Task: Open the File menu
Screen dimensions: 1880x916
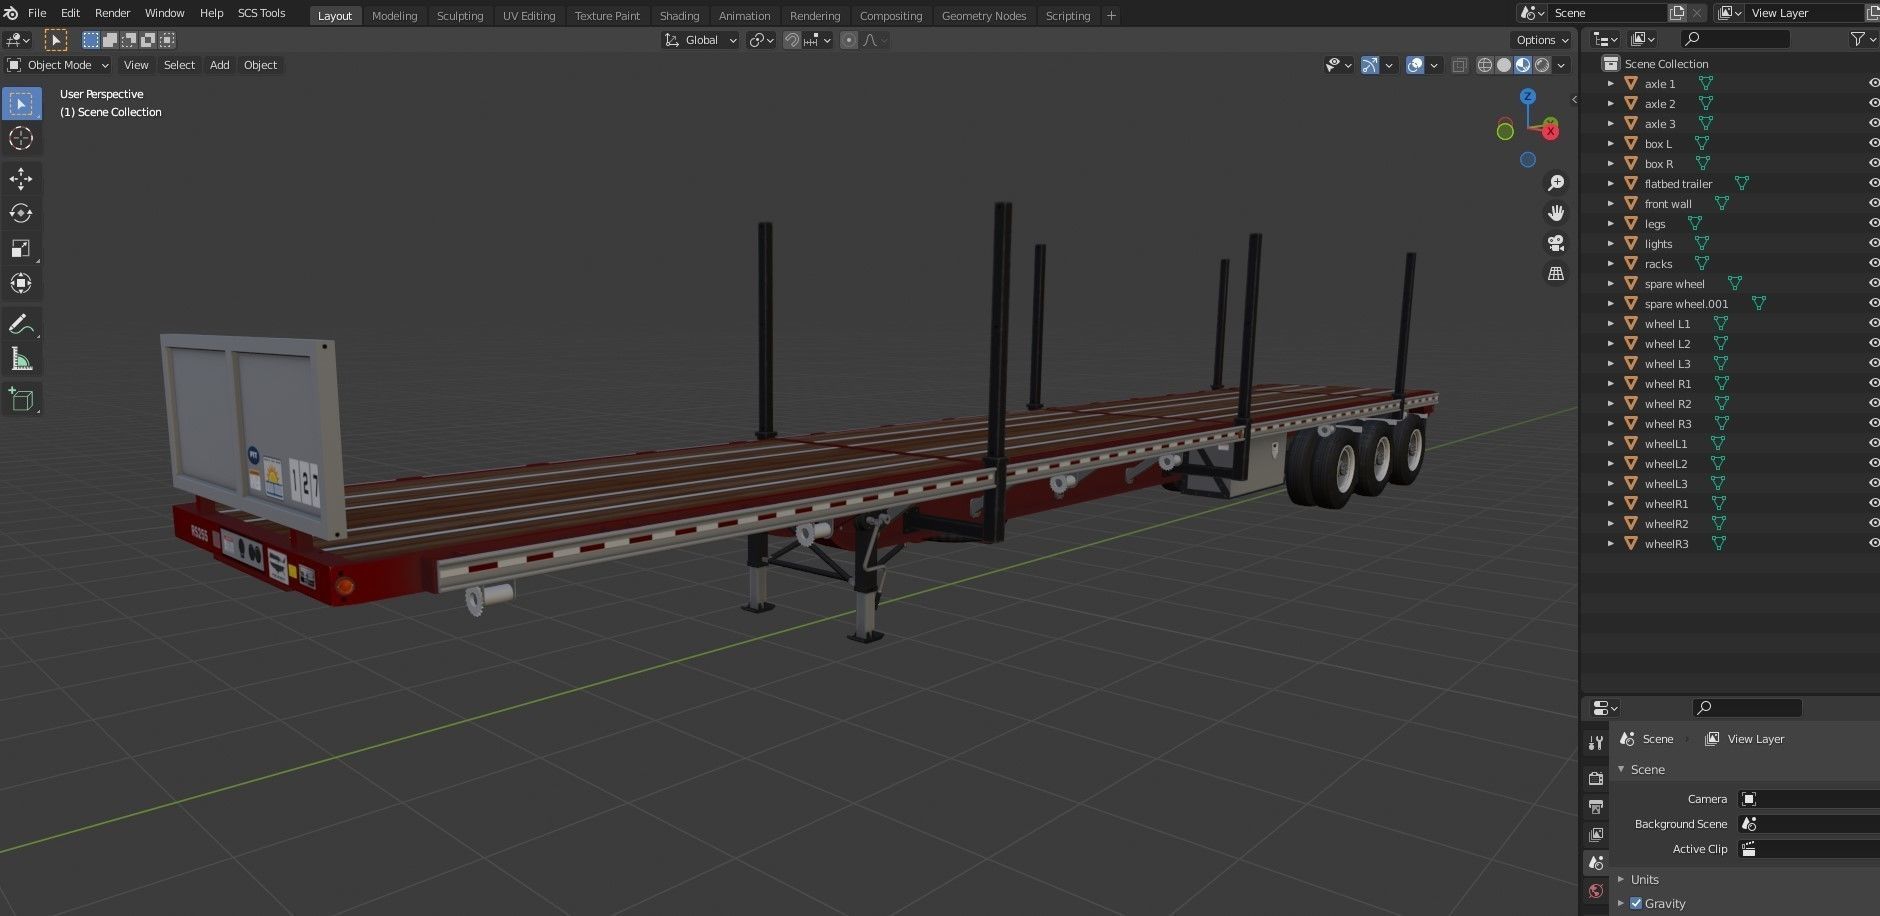Action: [x=37, y=13]
